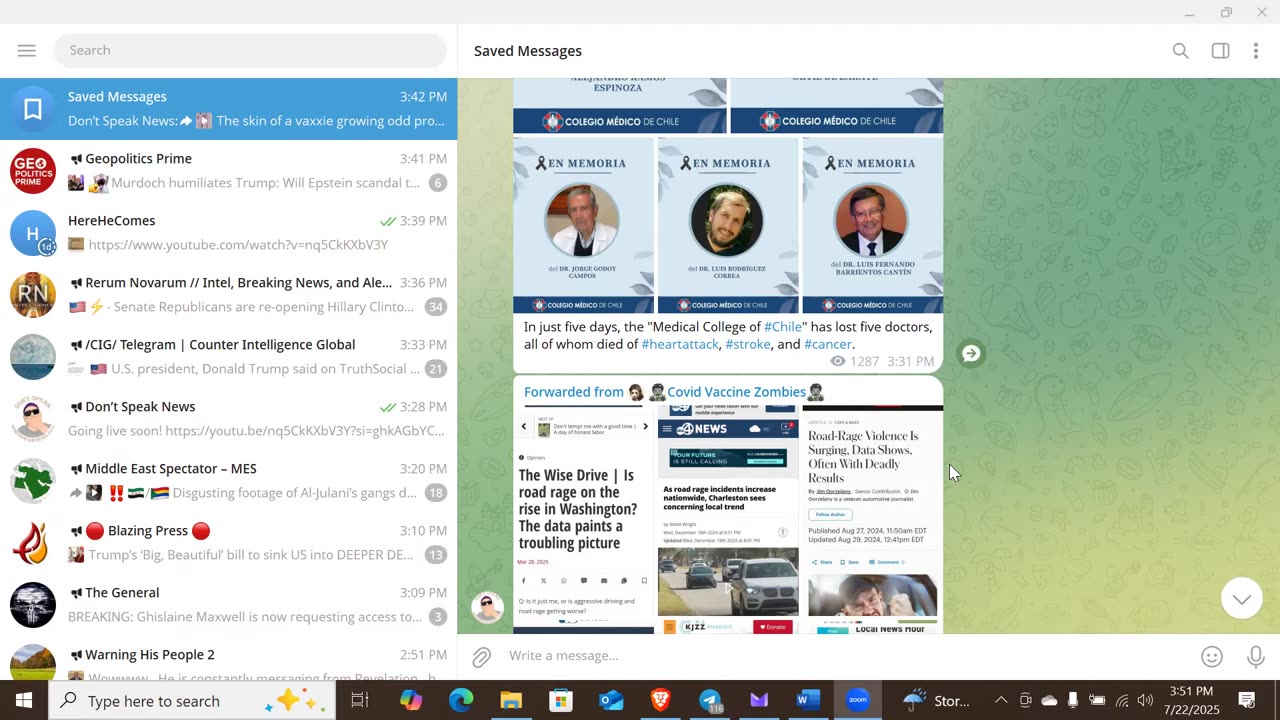Open The General channel row
This screenshot has width=1280, height=720.
click(228, 605)
